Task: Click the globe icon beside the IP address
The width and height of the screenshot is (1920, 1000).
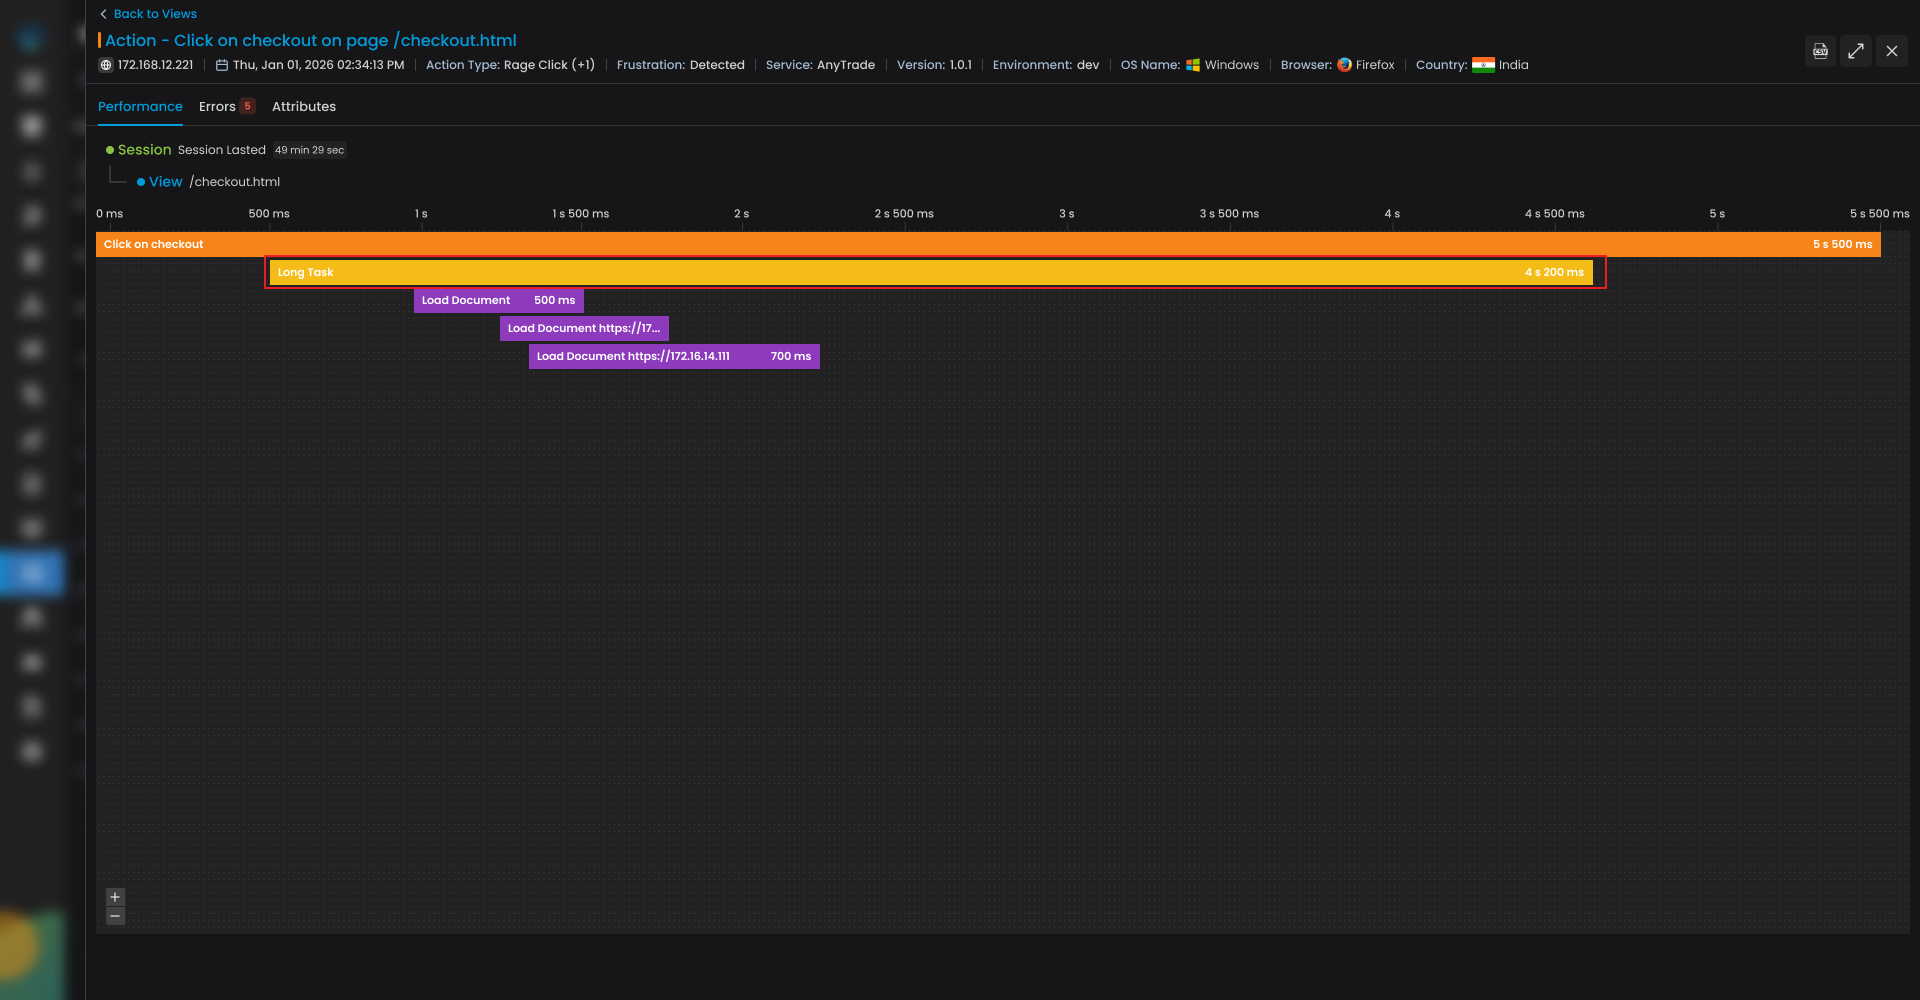Action: click(x=106, y=65)
